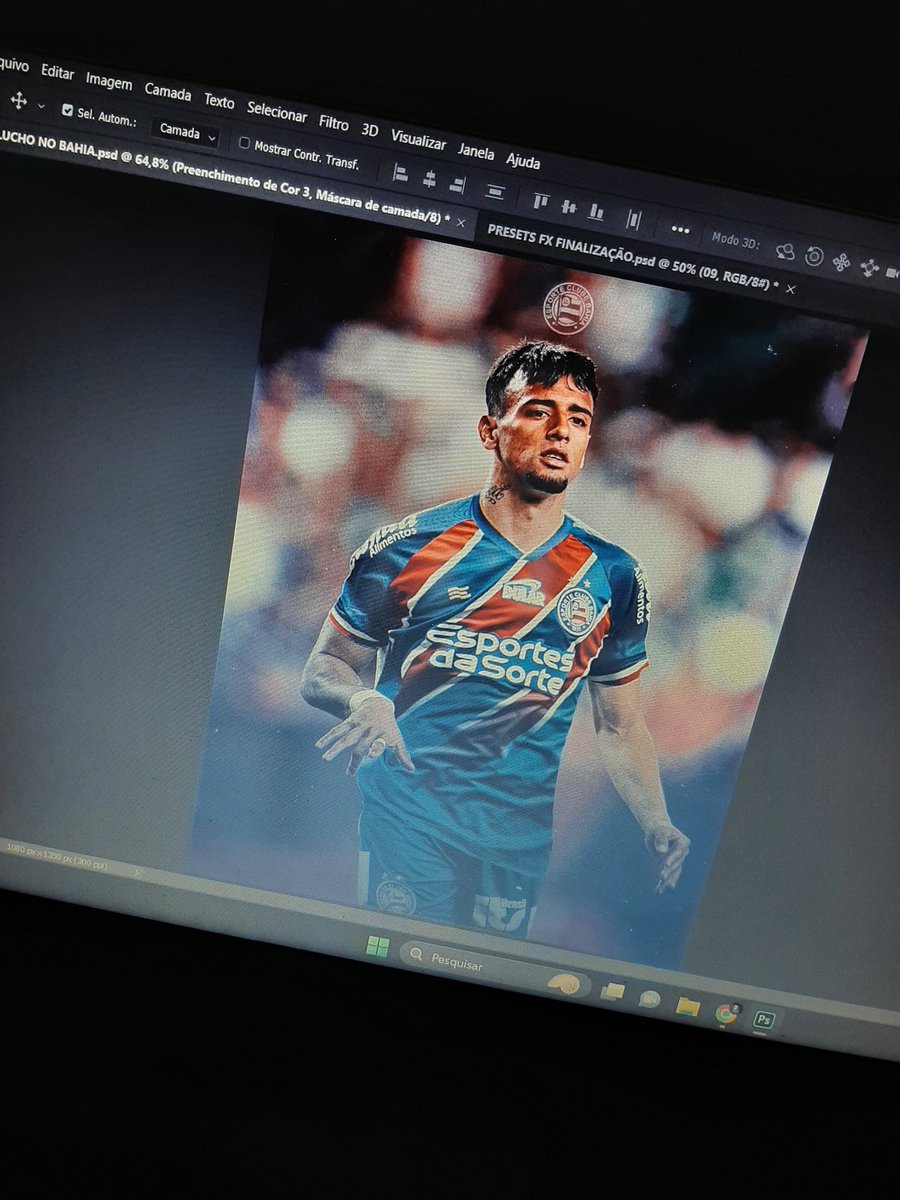Select the Move tool icon in options bar
Image resolution: width=900 pixels, height=1200 pixels.
click(17, 101)
